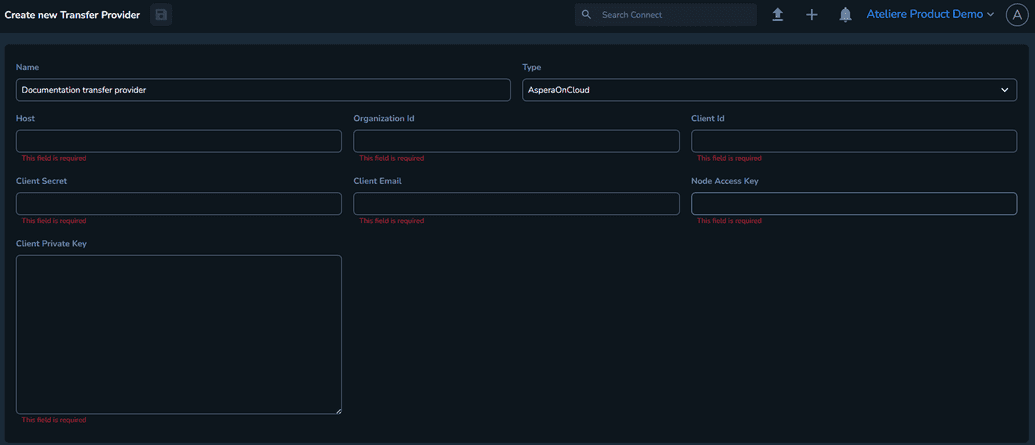Click the 'Client Private Key' label

point(51,244)
